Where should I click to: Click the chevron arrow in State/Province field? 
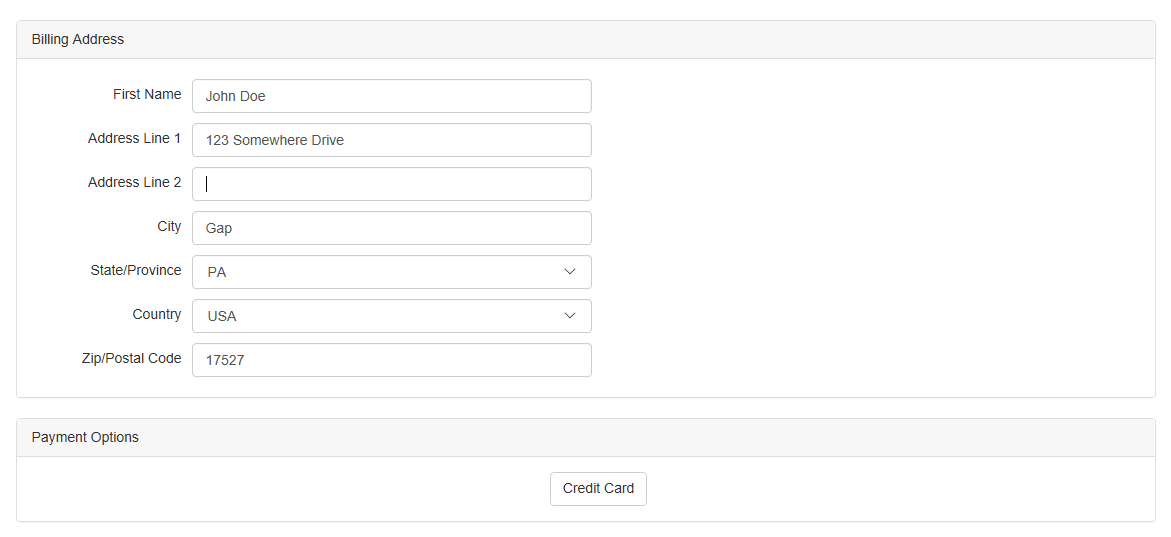coord(570,272)
